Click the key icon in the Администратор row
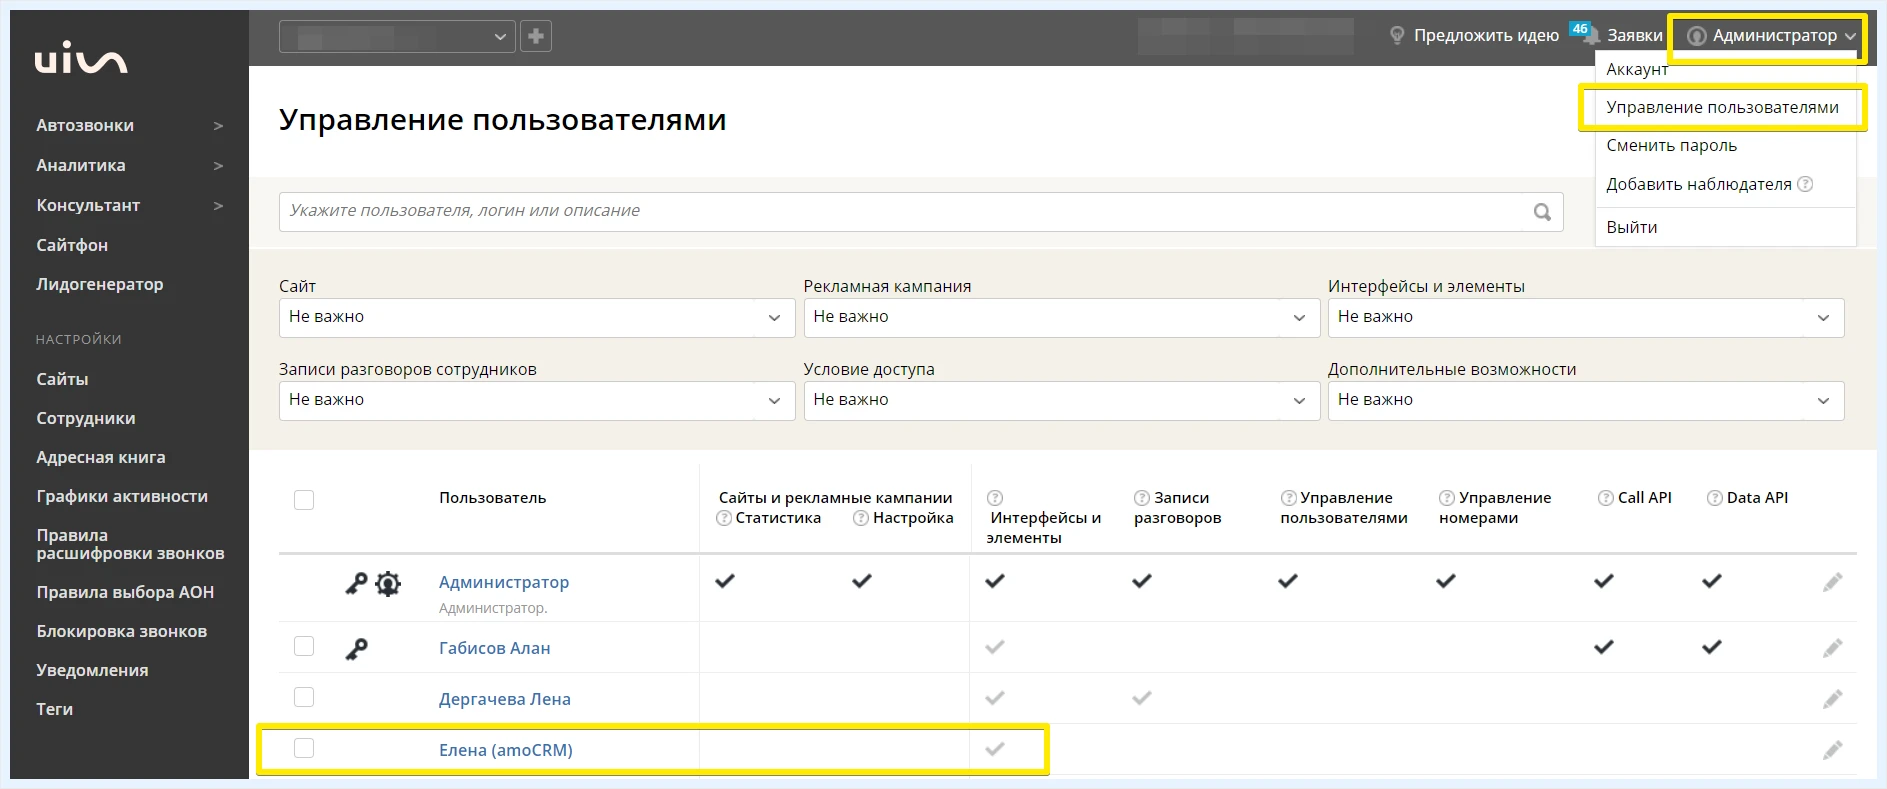Viewport: 1887px width, 789px height. click(356, 583)
